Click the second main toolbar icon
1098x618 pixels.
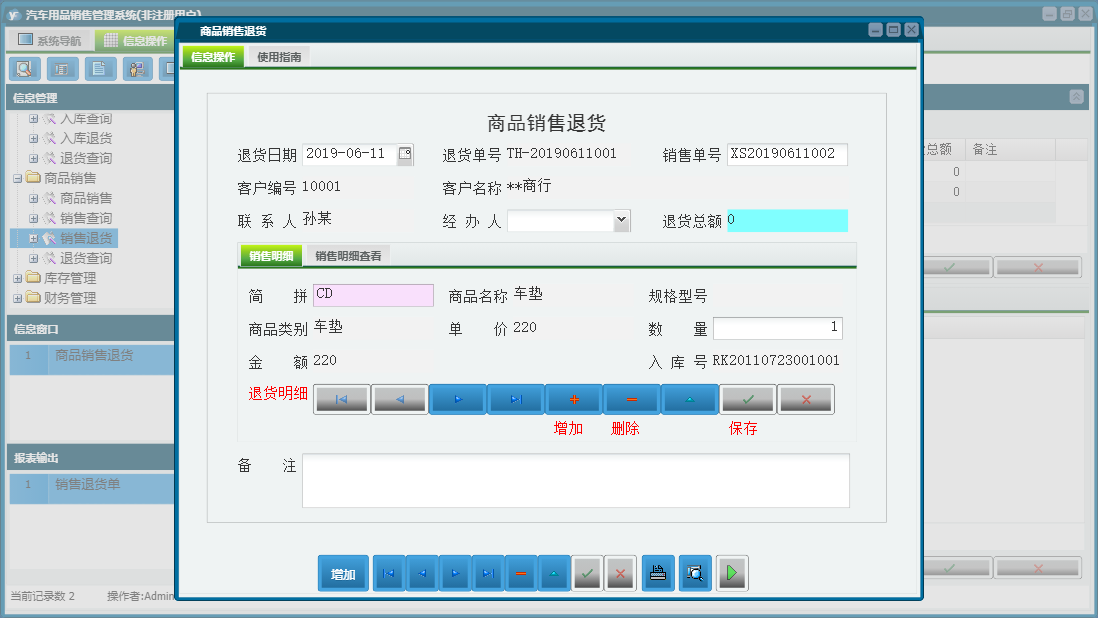click(x=62, y=69)
